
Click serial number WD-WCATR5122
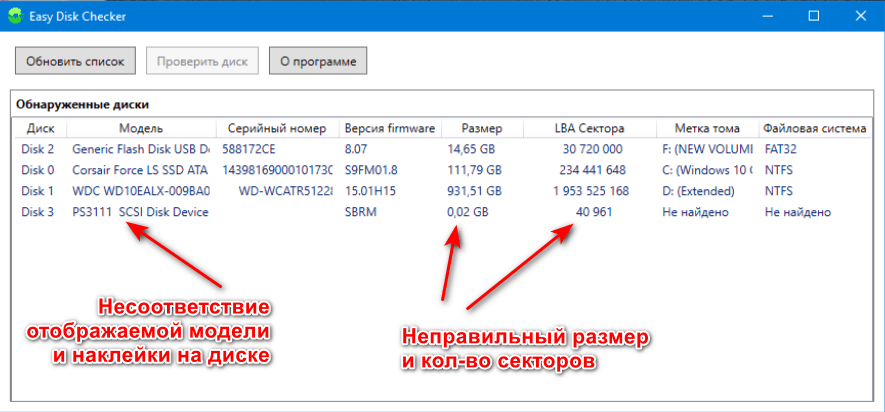(x=285, y=191)
